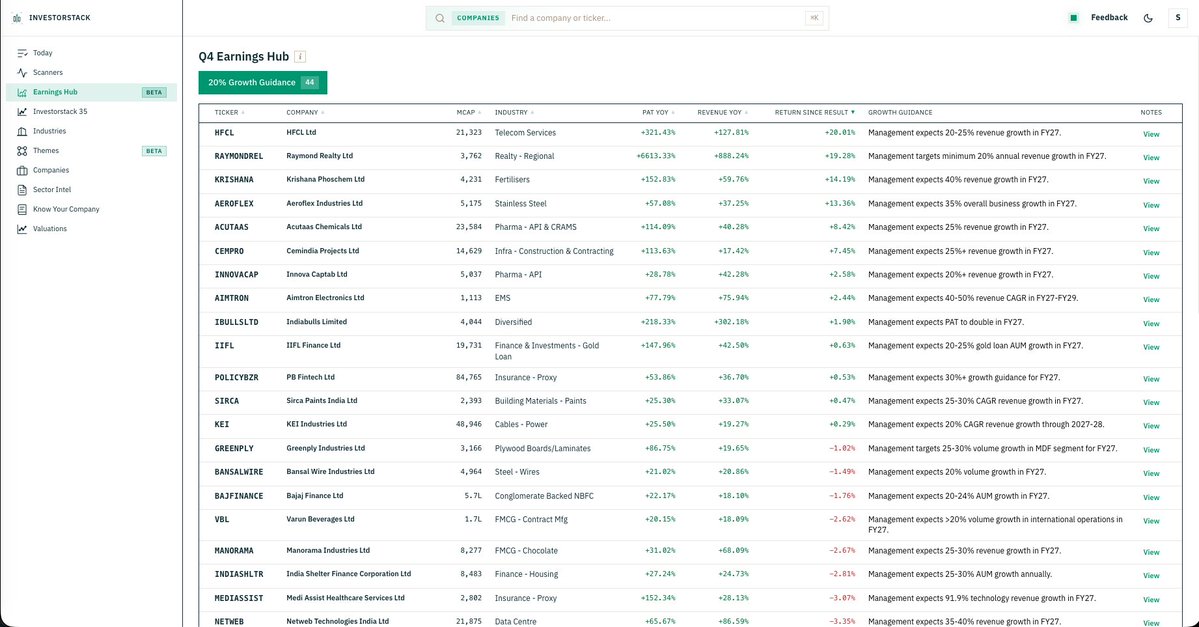
Task: Click the search magnifier icon
Action: coord(440,18)
